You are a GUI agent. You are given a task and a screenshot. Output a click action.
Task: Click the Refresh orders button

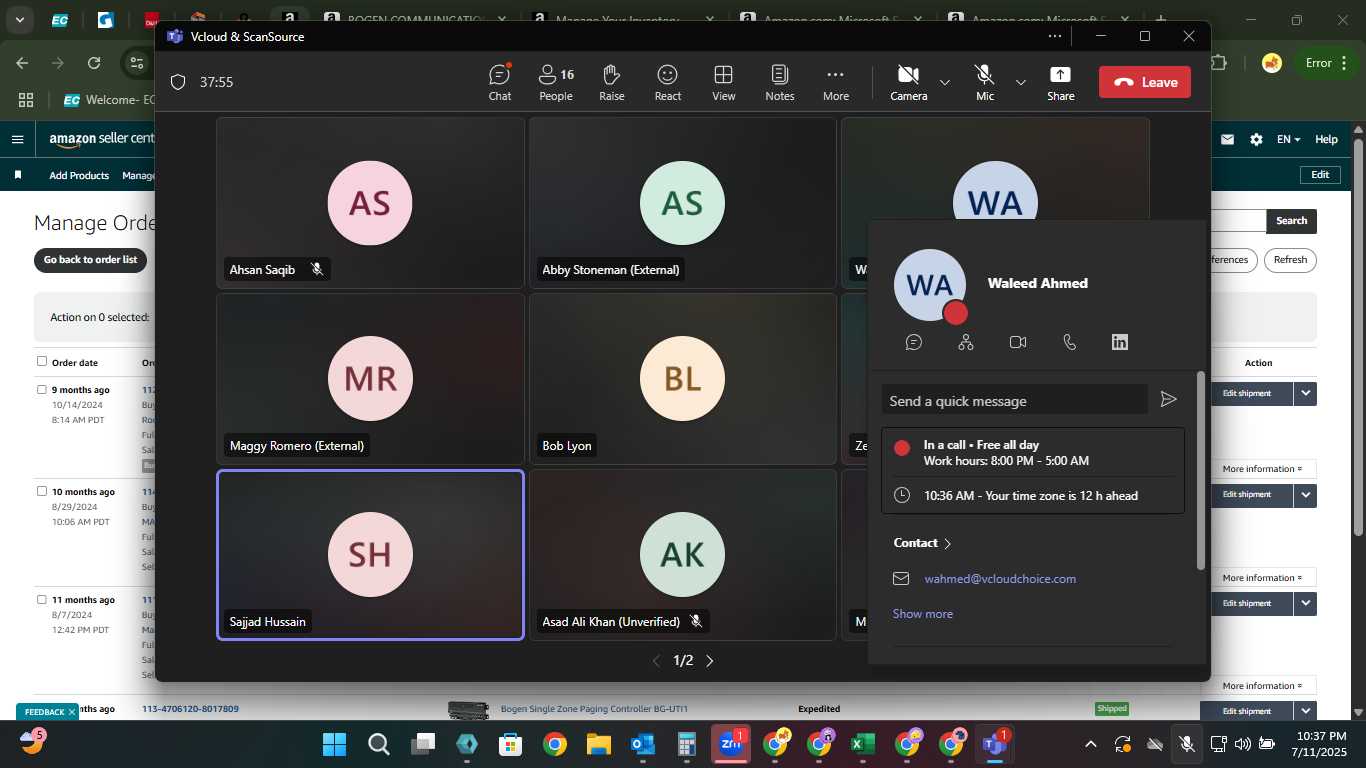pos(1290,260)
